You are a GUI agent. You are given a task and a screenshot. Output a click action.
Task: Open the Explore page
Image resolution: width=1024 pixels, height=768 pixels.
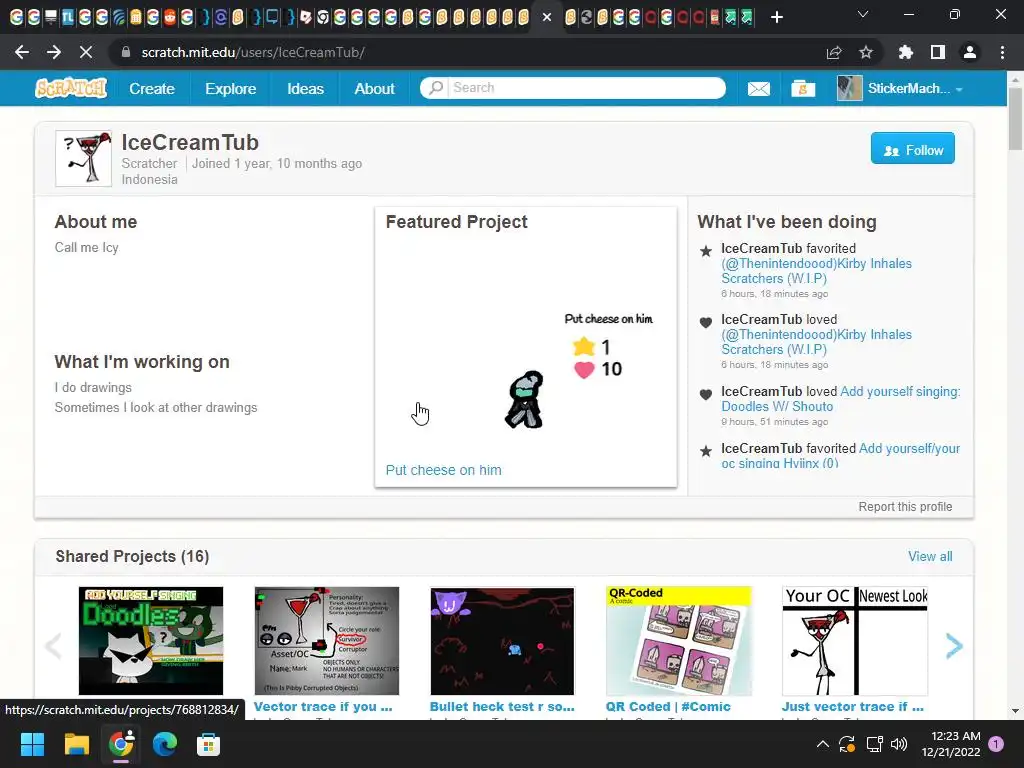coord(231,88)
